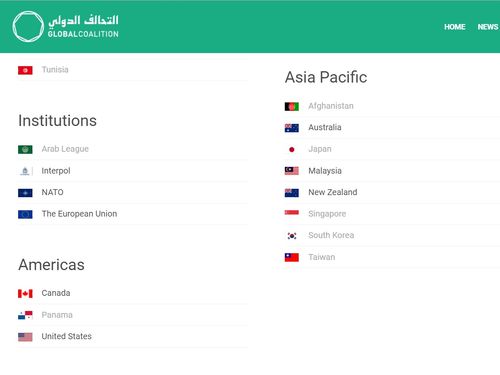Click the Taiwan flag icon

(292, 257)
